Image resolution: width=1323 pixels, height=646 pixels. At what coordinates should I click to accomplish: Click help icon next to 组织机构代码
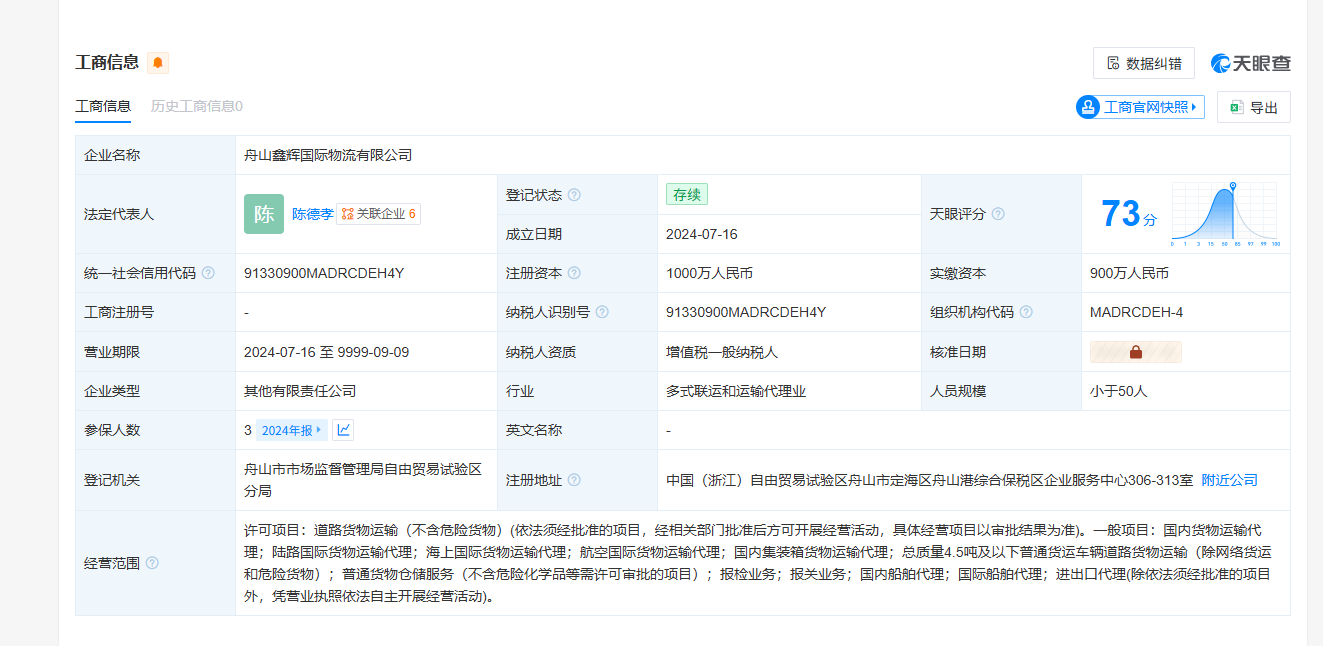[x=1026, y=312]
